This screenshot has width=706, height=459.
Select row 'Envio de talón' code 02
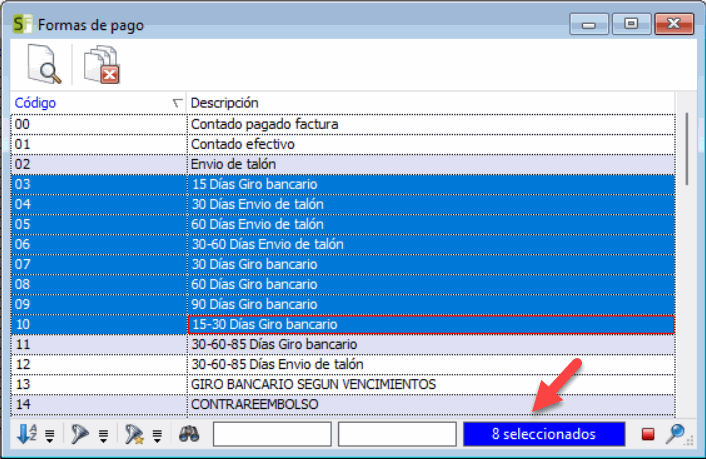click(x=343, y=164)
